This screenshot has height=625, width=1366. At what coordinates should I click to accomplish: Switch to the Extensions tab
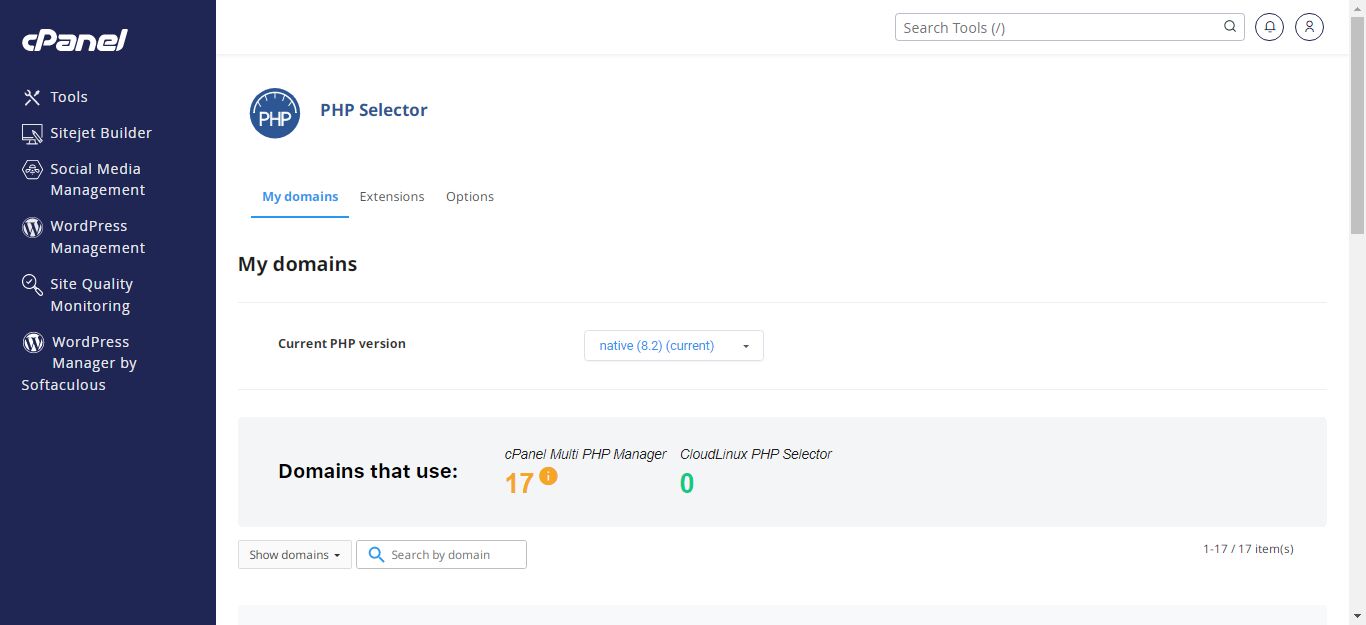pyautogui.click(x=392, y=196)
